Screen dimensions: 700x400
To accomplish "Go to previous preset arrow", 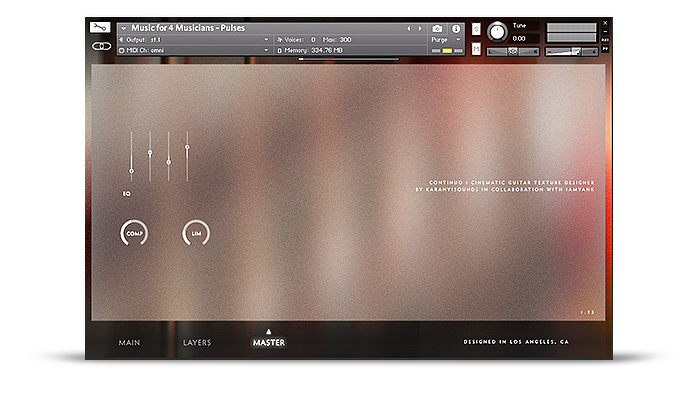I will 408,29.
